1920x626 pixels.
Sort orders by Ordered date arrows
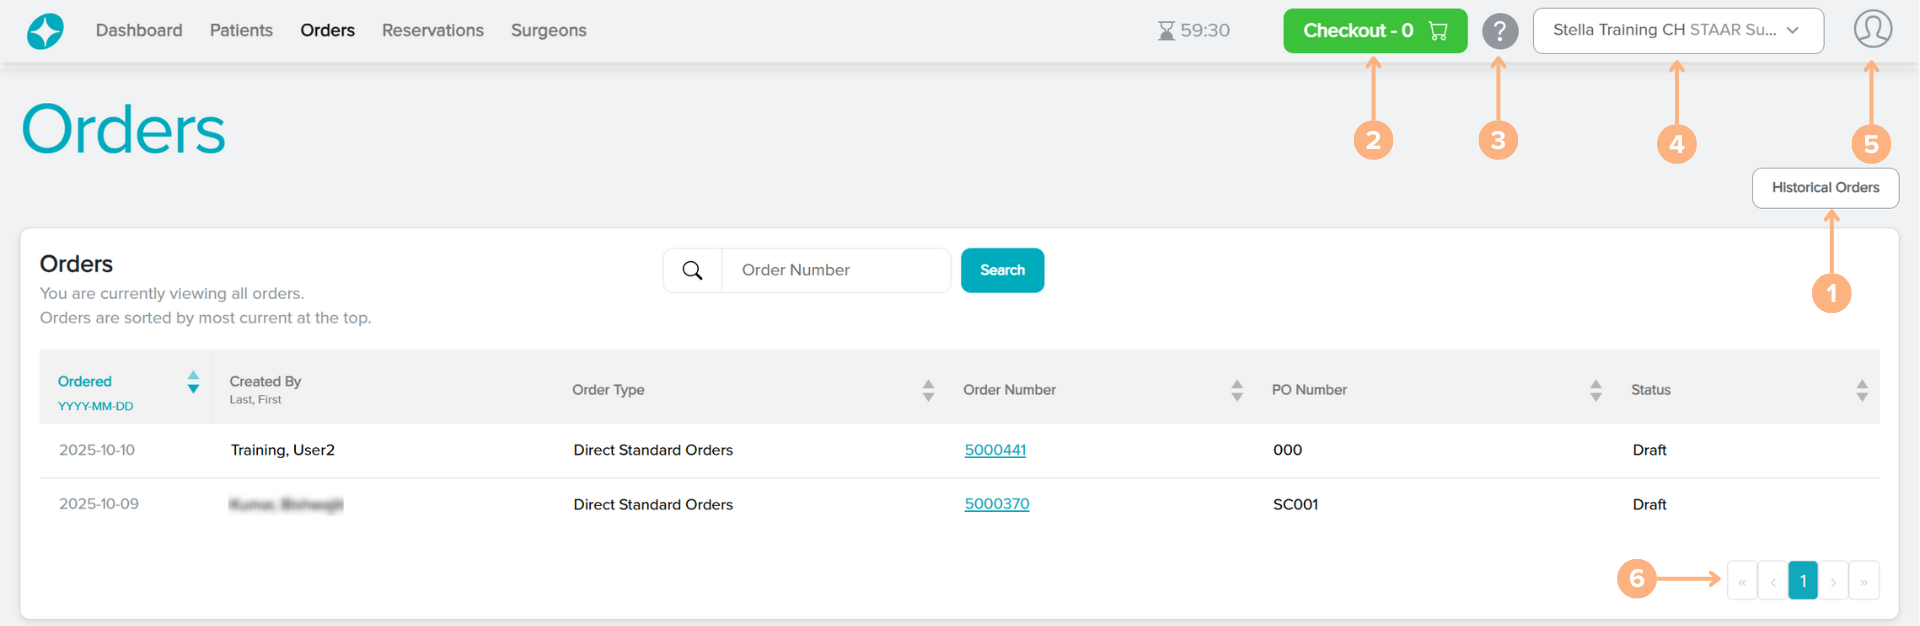193,382
